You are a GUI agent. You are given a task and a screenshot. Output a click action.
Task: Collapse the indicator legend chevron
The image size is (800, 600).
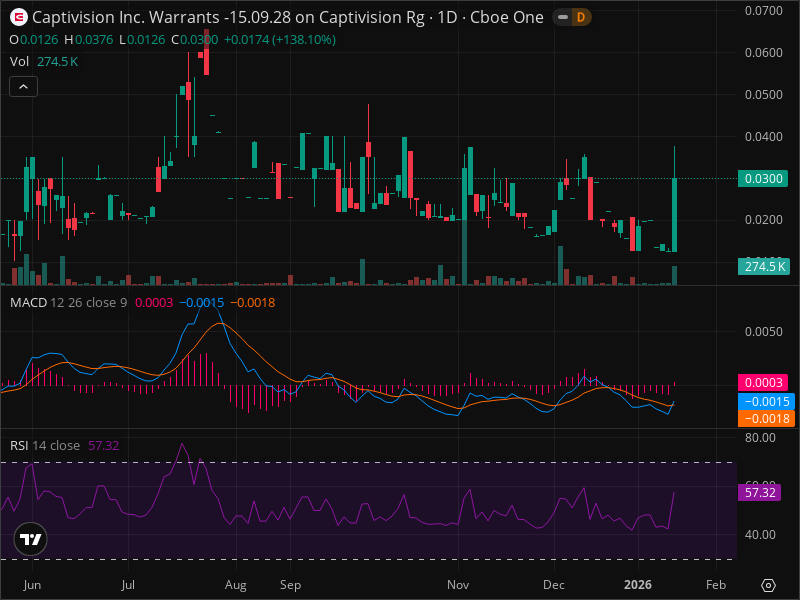click(23, 87)
